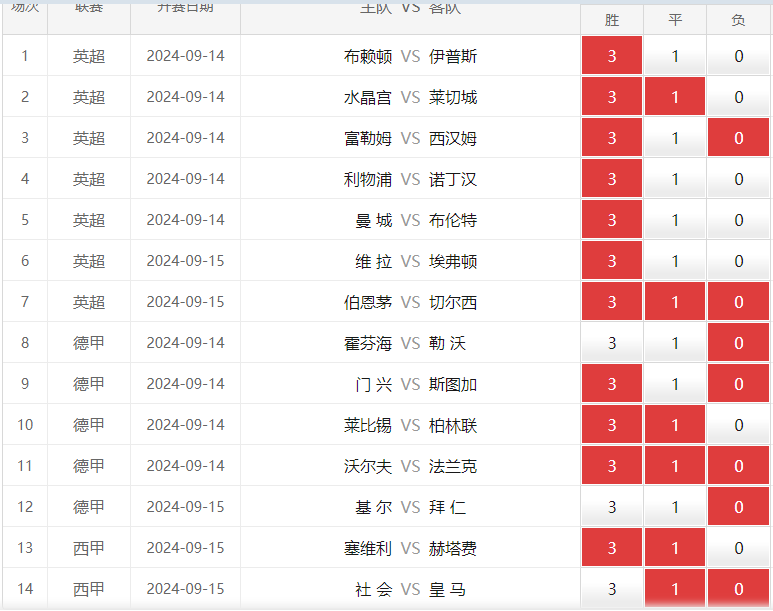The image size is (773, 611).
Task: Select draw (1) for 富勒姆 VS 西汉姆
Action: pyautogui.click(x=675, y=137)
